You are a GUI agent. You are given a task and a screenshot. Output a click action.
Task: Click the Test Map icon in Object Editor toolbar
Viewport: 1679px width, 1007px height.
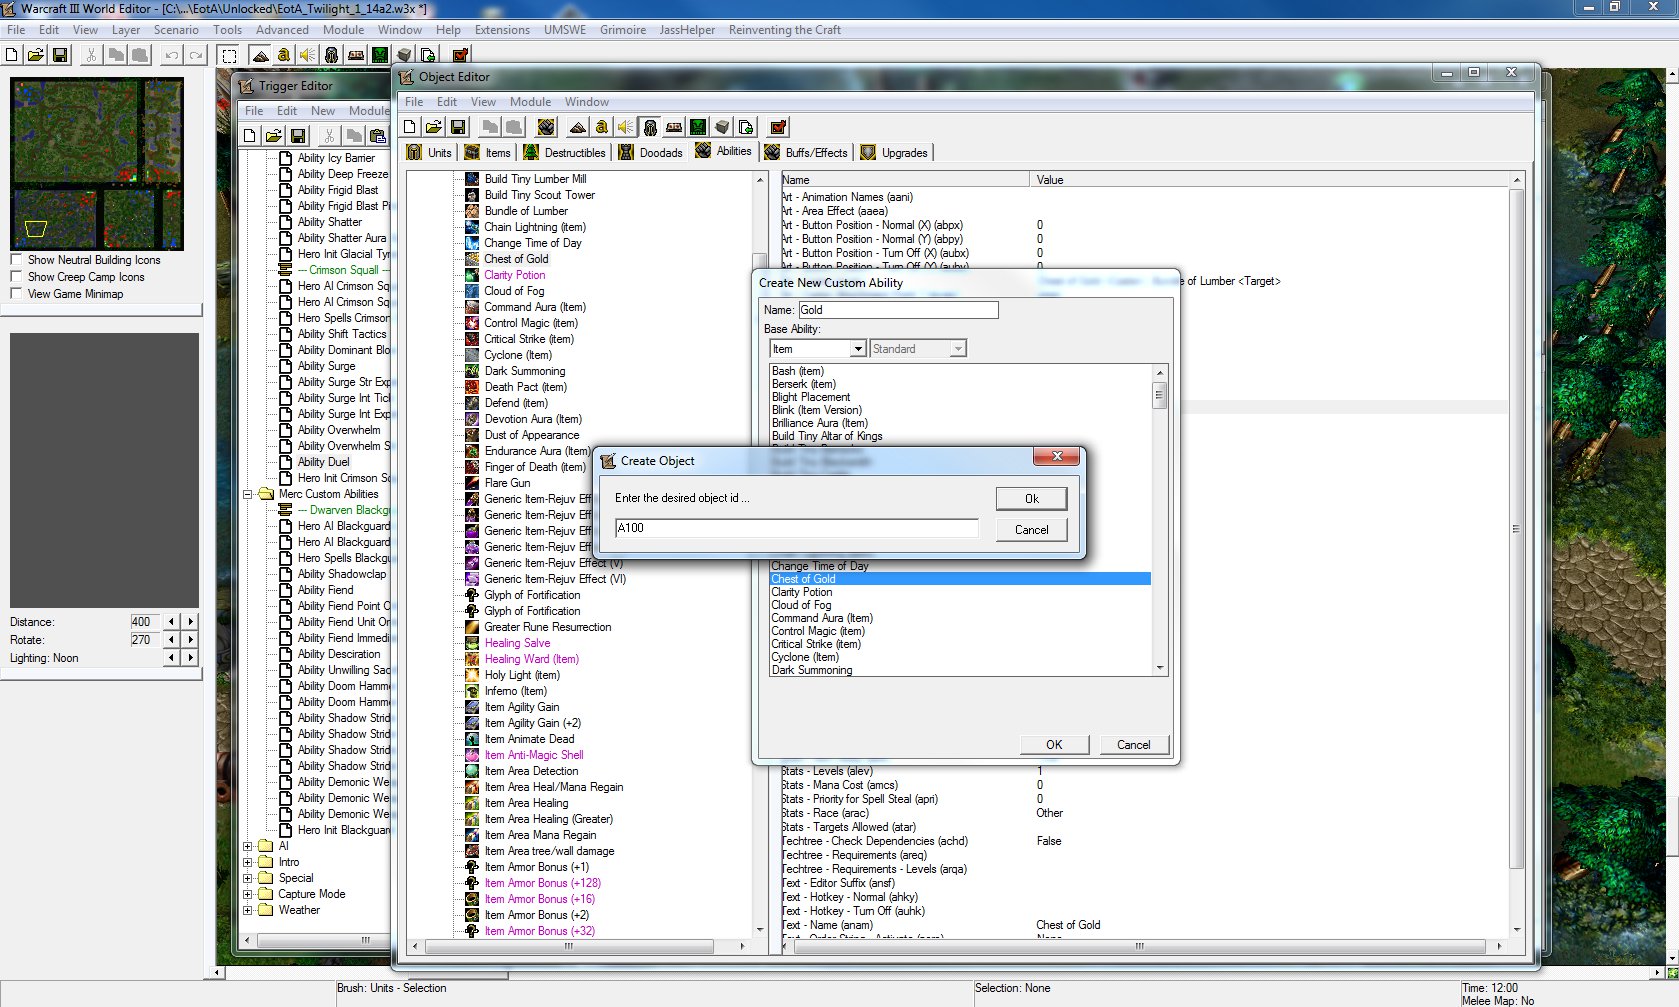click(x=777, y=127)
